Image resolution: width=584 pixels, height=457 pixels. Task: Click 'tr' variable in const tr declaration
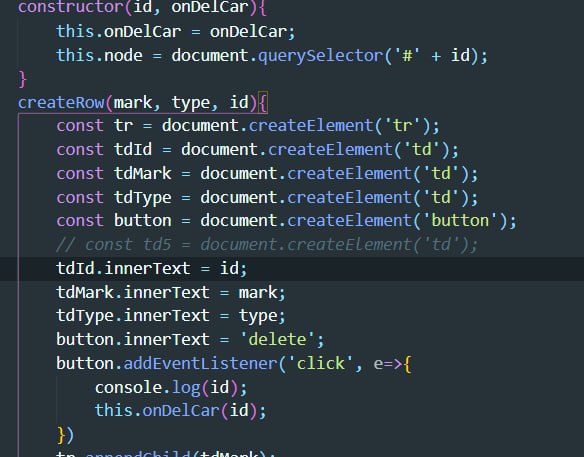click(x=124, y=126)
